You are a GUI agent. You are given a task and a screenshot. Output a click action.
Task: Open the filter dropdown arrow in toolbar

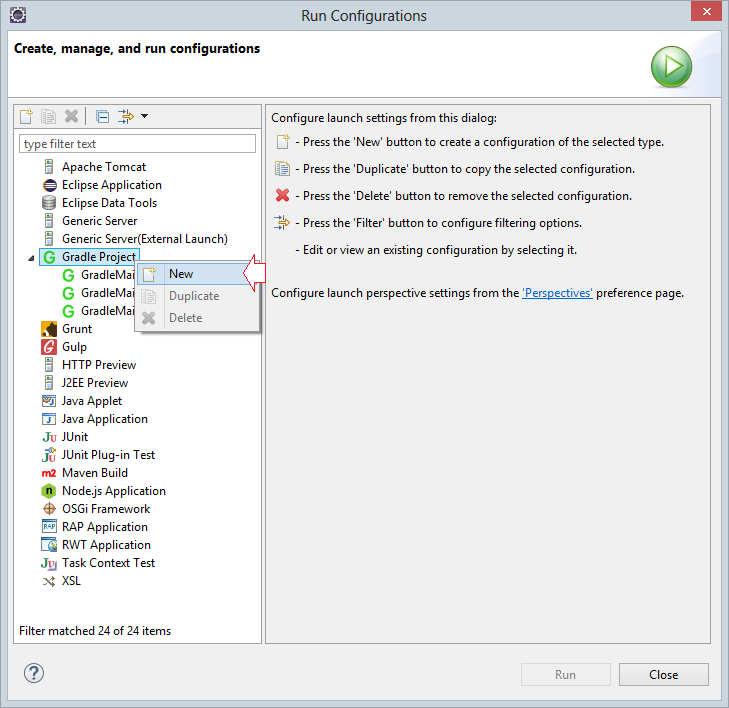145,116
